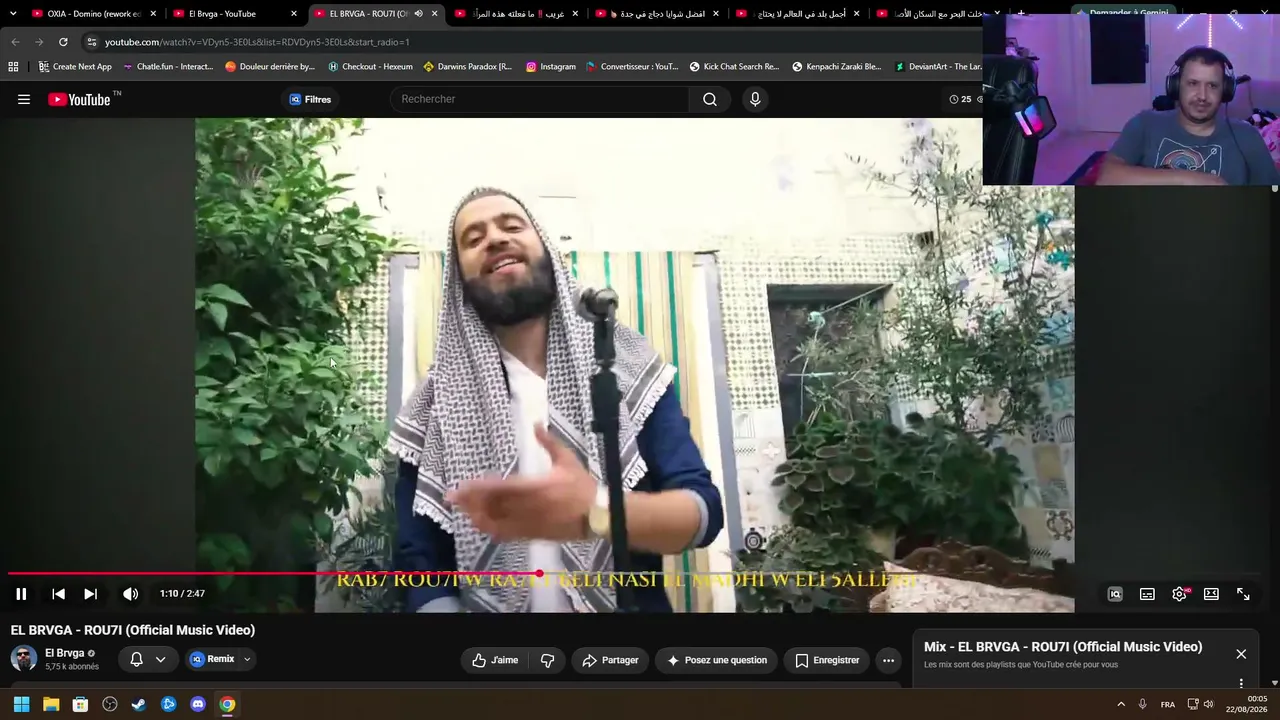This screenshot has height=720, width=1280.
Task: Start voice search with the microphone
Action: 755,99
